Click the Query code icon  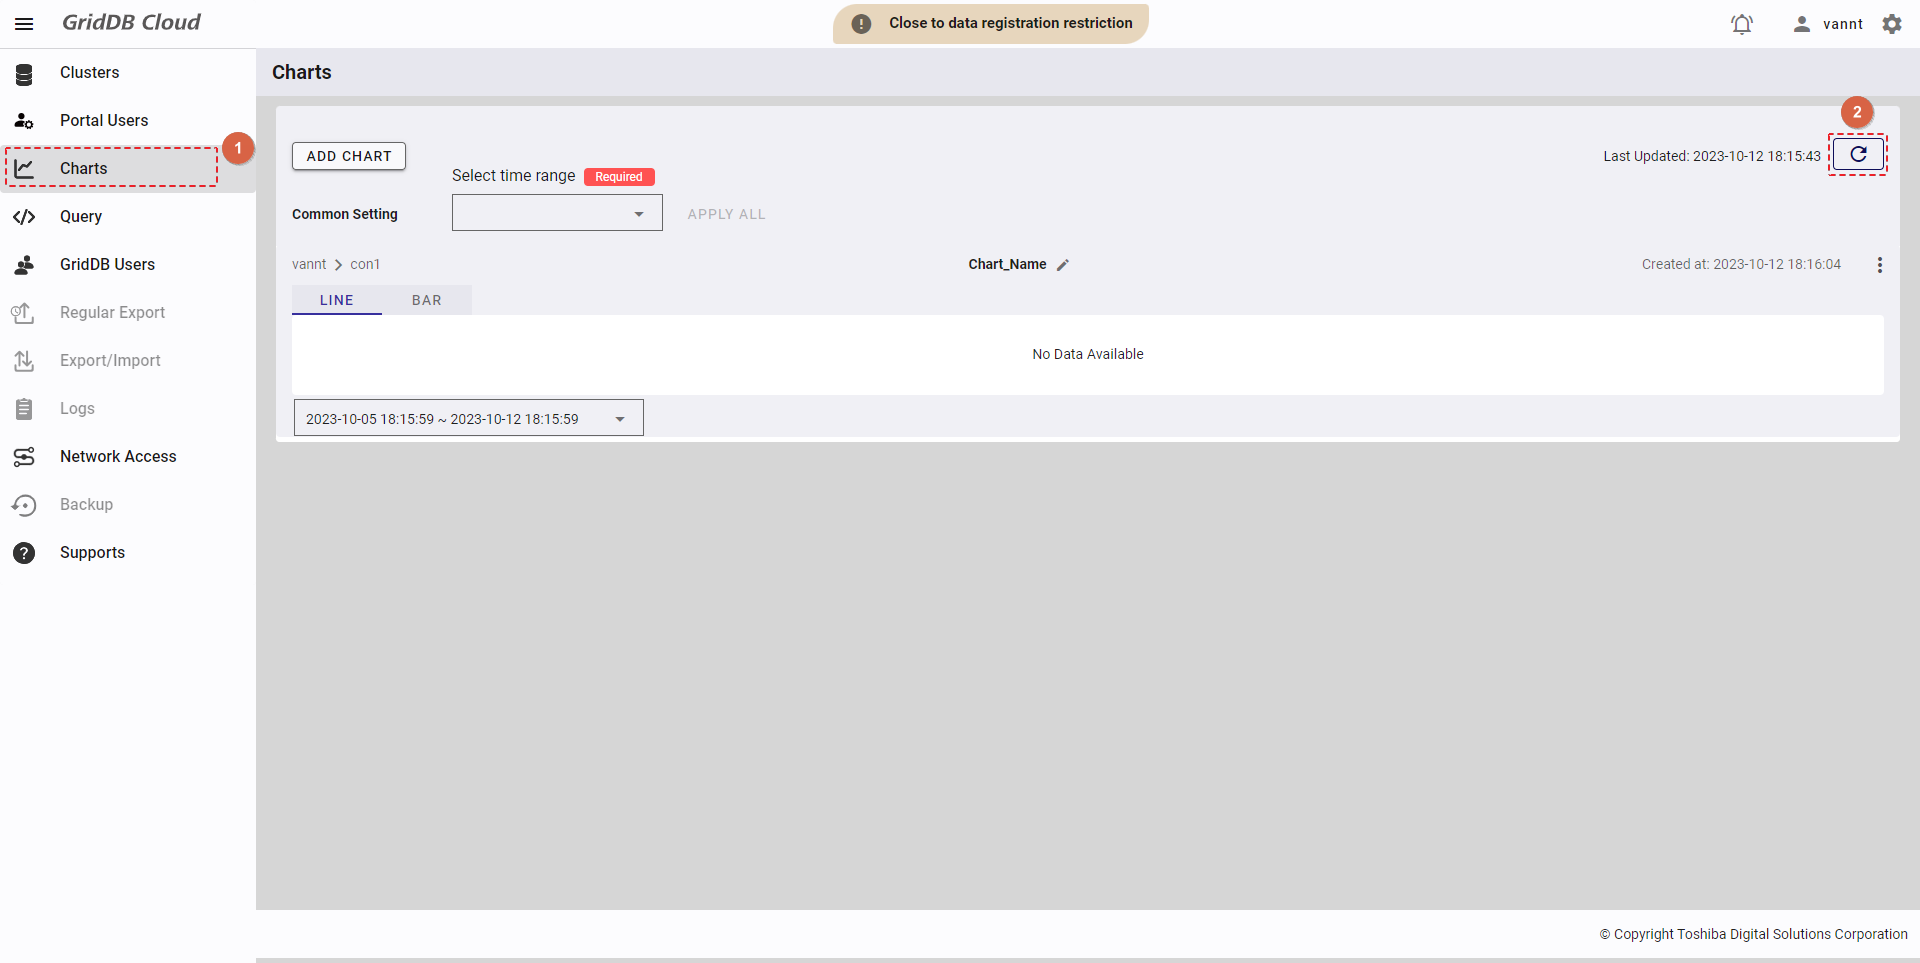[24, 217]
